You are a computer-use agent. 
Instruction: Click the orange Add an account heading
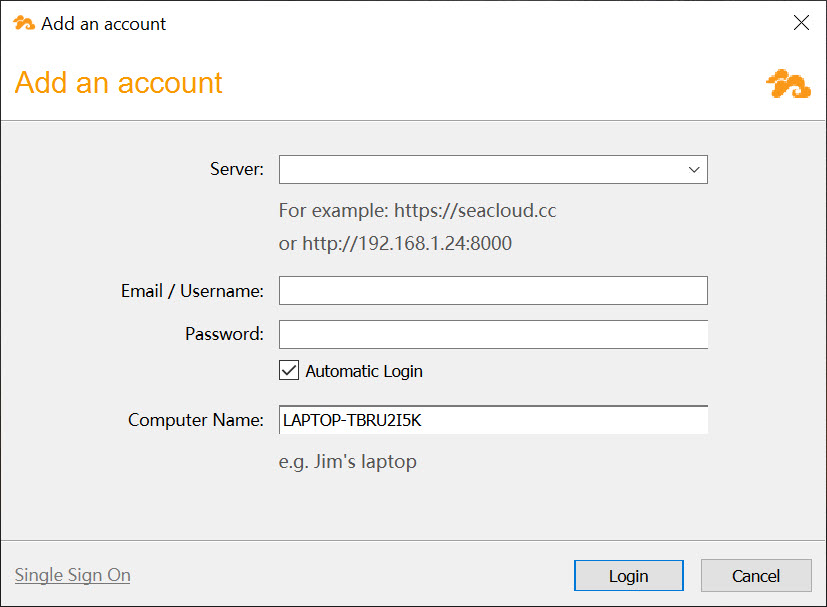click(119, 83)
